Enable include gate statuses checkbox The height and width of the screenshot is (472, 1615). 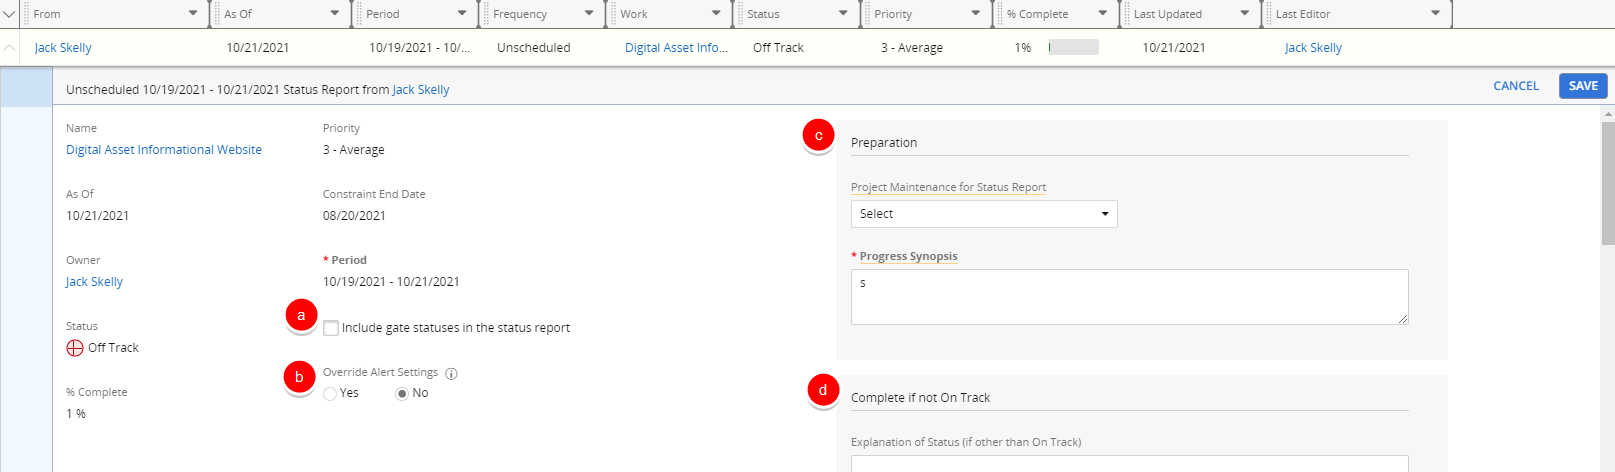pyautogui.click(x=331, y=328)
